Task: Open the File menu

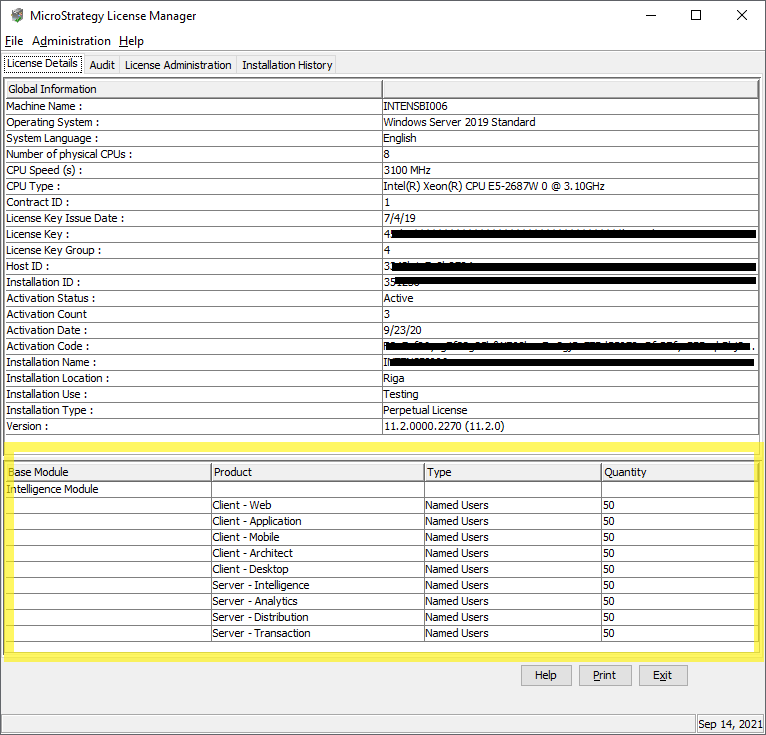Action: click(x=14, y=41)
